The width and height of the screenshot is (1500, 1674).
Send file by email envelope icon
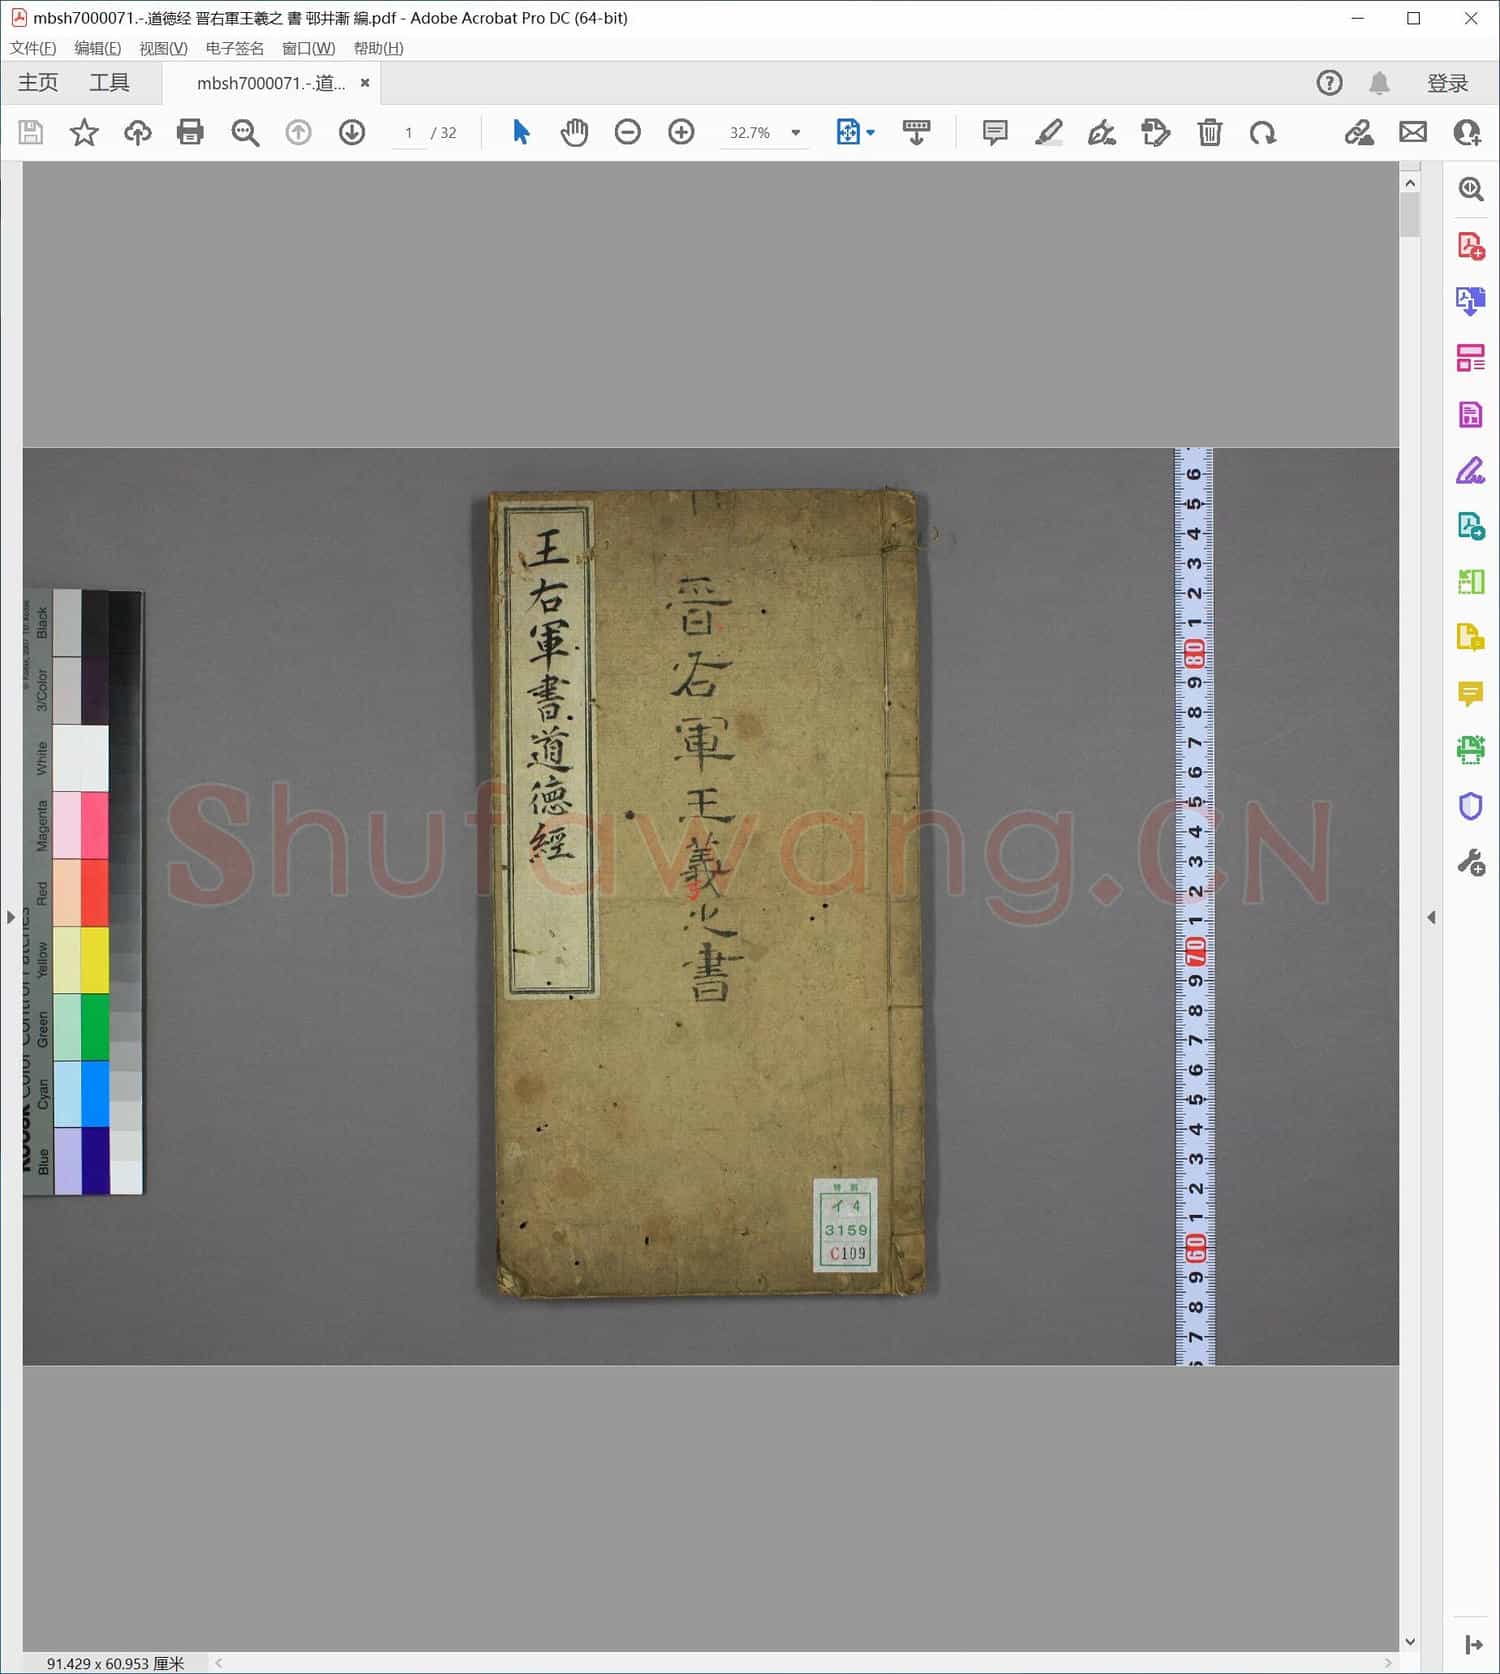[1413, 132]
